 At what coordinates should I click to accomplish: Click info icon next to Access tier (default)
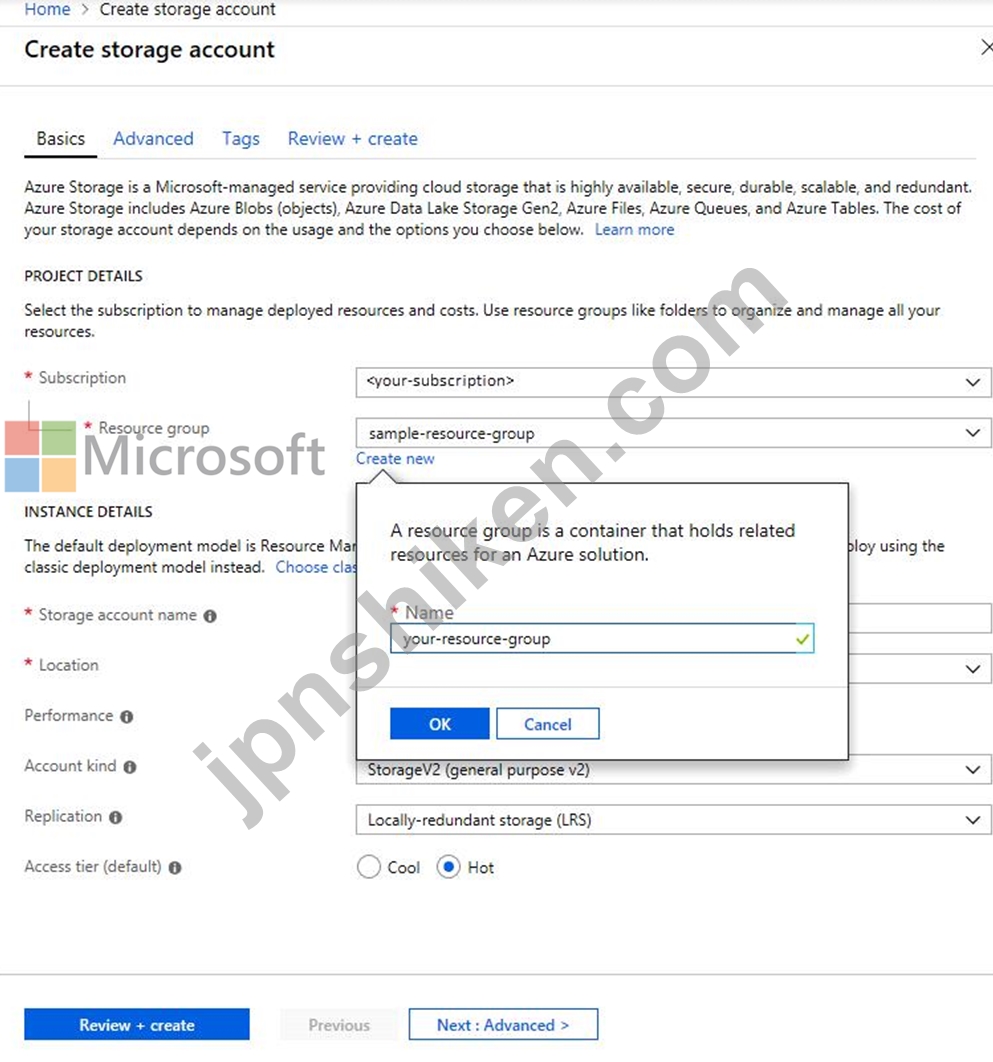(175, 868)
